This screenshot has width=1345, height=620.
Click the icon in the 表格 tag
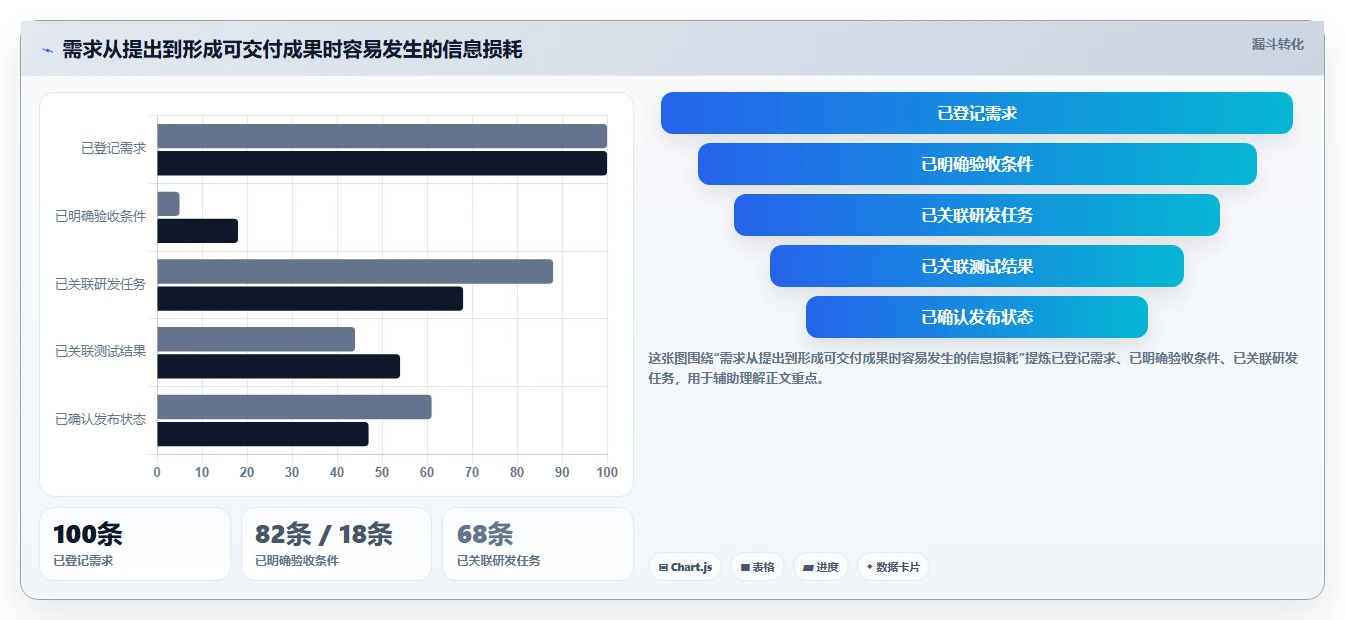coord(745,567)
